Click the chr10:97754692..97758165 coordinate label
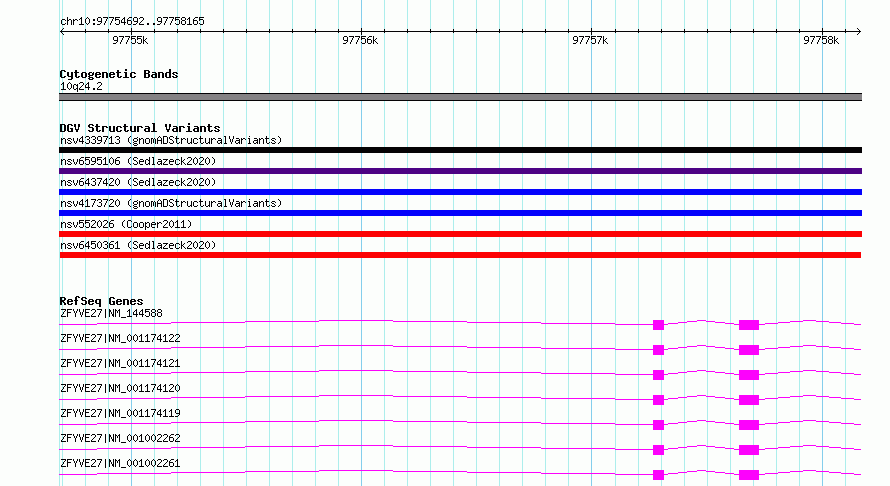 (x=132, y=22)
